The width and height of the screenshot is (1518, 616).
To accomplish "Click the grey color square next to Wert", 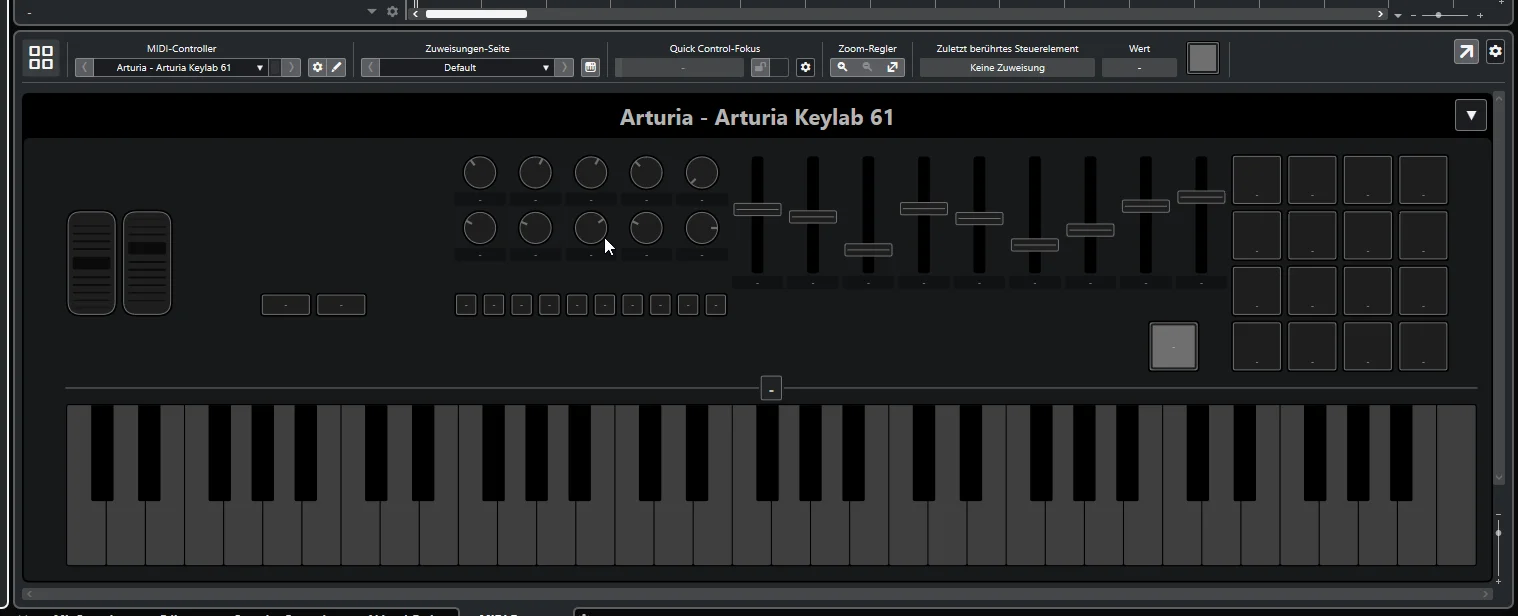I will tap(1203, 58).
